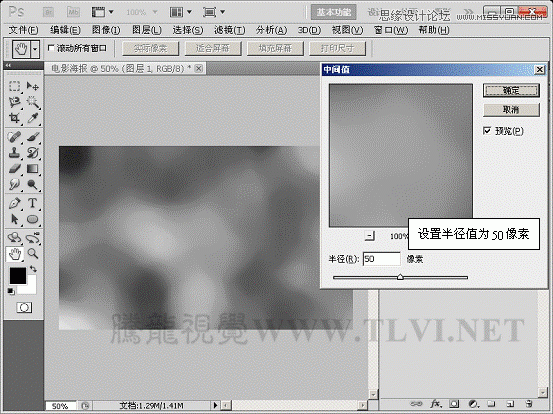Image resolution: width=553 pixels, height=414 pixels.
Task: Select the Pen tool
Action: [14, 203]
